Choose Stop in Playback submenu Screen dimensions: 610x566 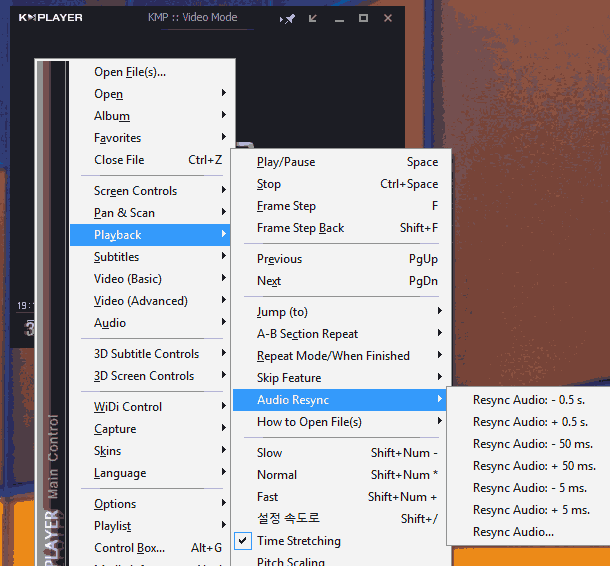pos(341,184)
